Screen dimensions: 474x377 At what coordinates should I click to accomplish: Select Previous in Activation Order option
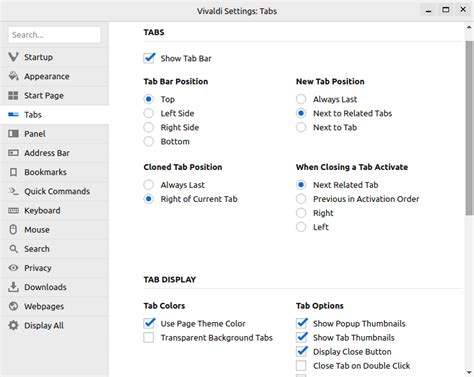[x=301, y=199]
